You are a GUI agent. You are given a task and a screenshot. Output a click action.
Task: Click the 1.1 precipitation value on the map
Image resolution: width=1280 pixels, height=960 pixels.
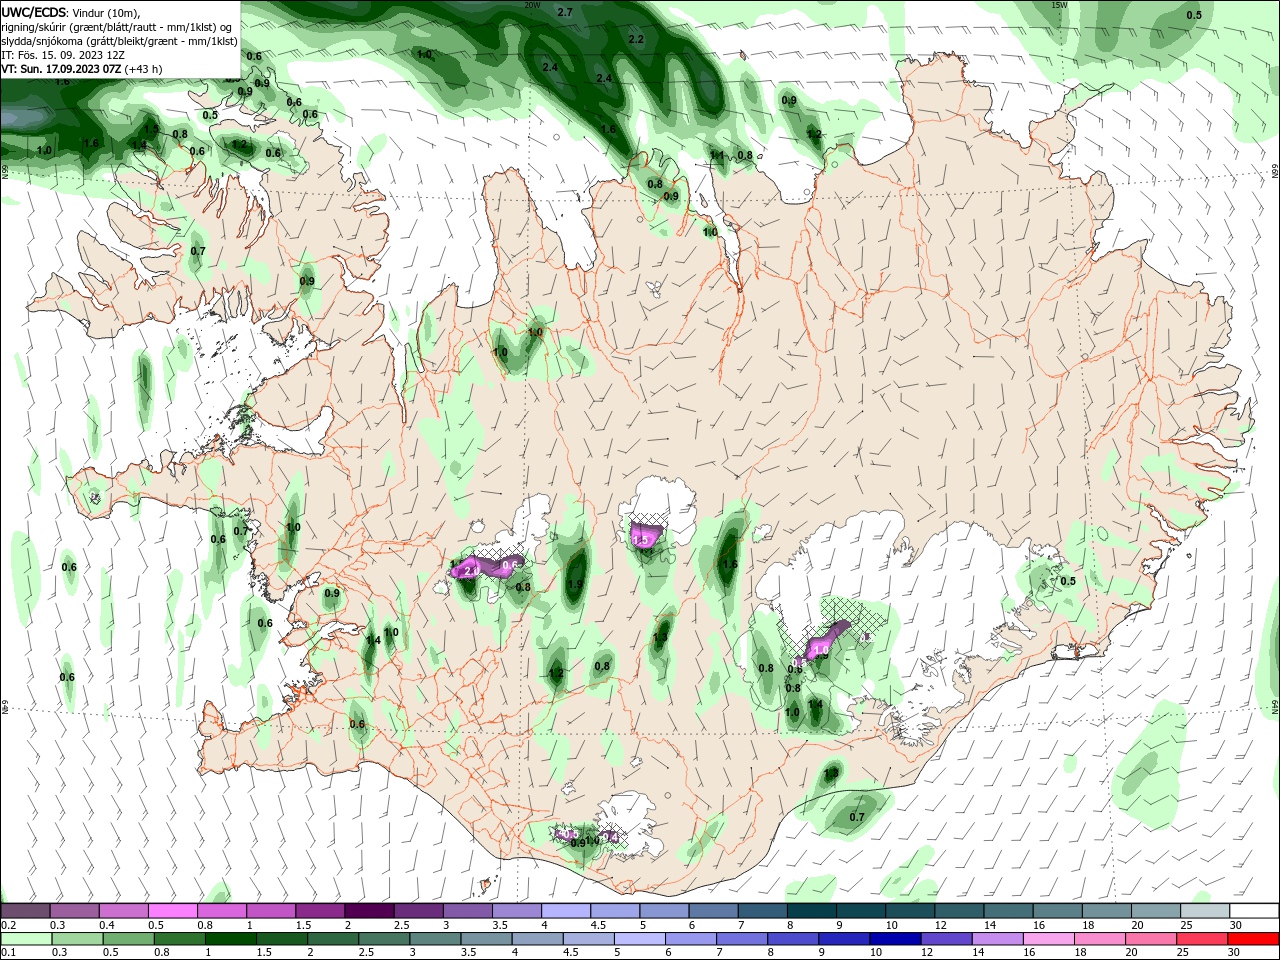coord(717,155)
